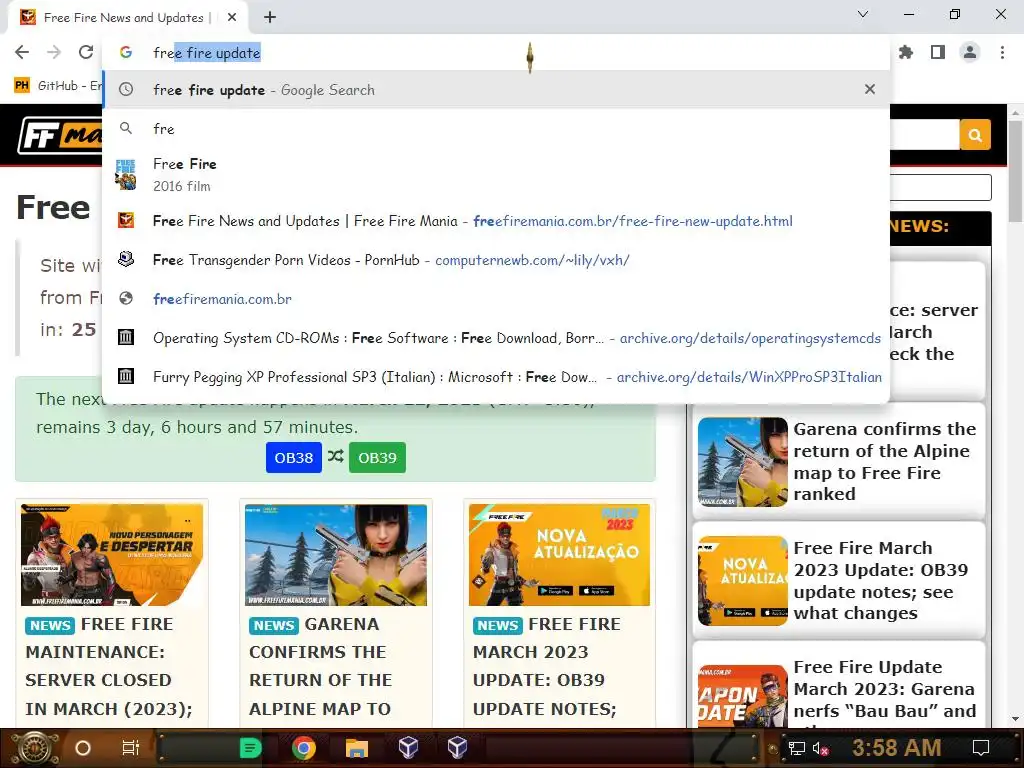
Task: Open the first cube app on taskbar
Action: coord(408,748)
